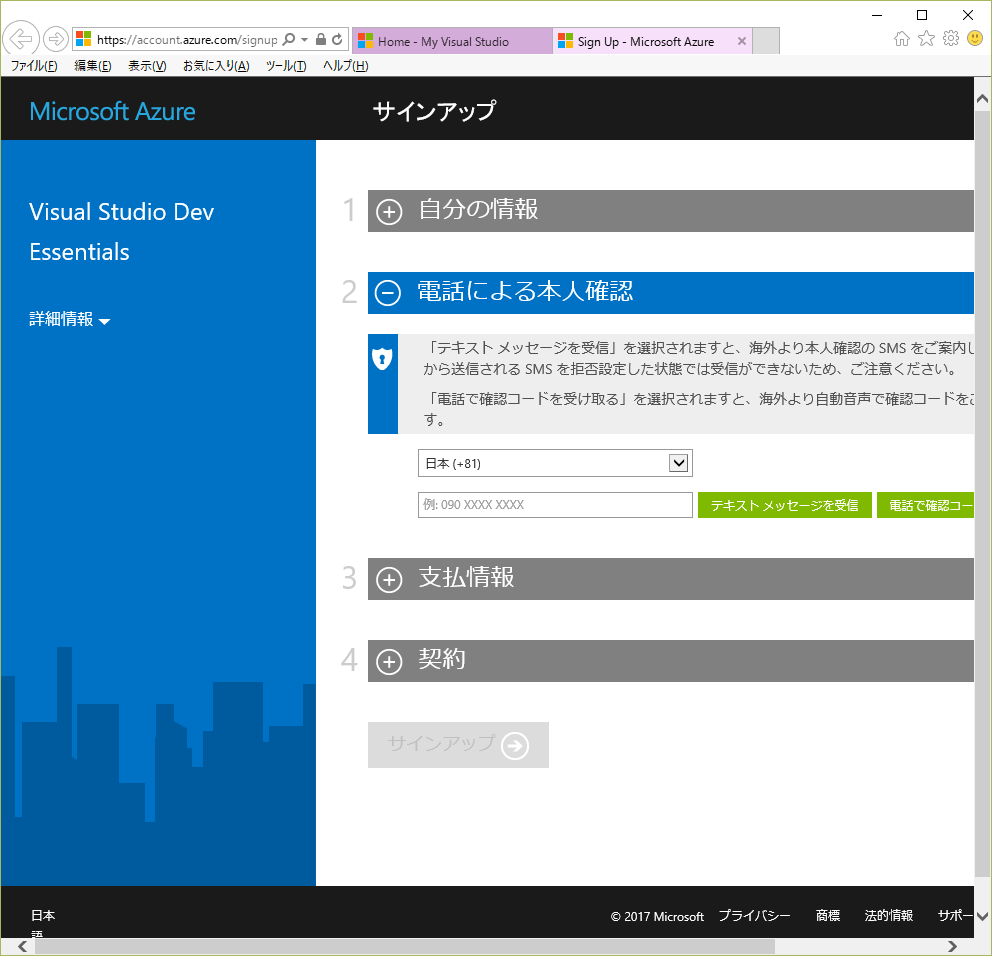Open browser Tools gear icon
Image resolution: width=992 pixels, height=956 pixels.
tap(951, 39)
